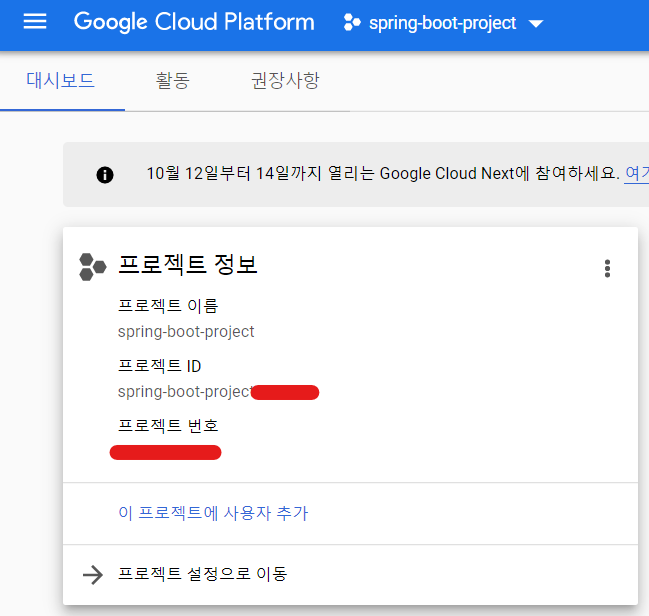This screenshot has width=649, height=616.
Task: Click the info icon in announcement banner
Action: tap(105, 175)
